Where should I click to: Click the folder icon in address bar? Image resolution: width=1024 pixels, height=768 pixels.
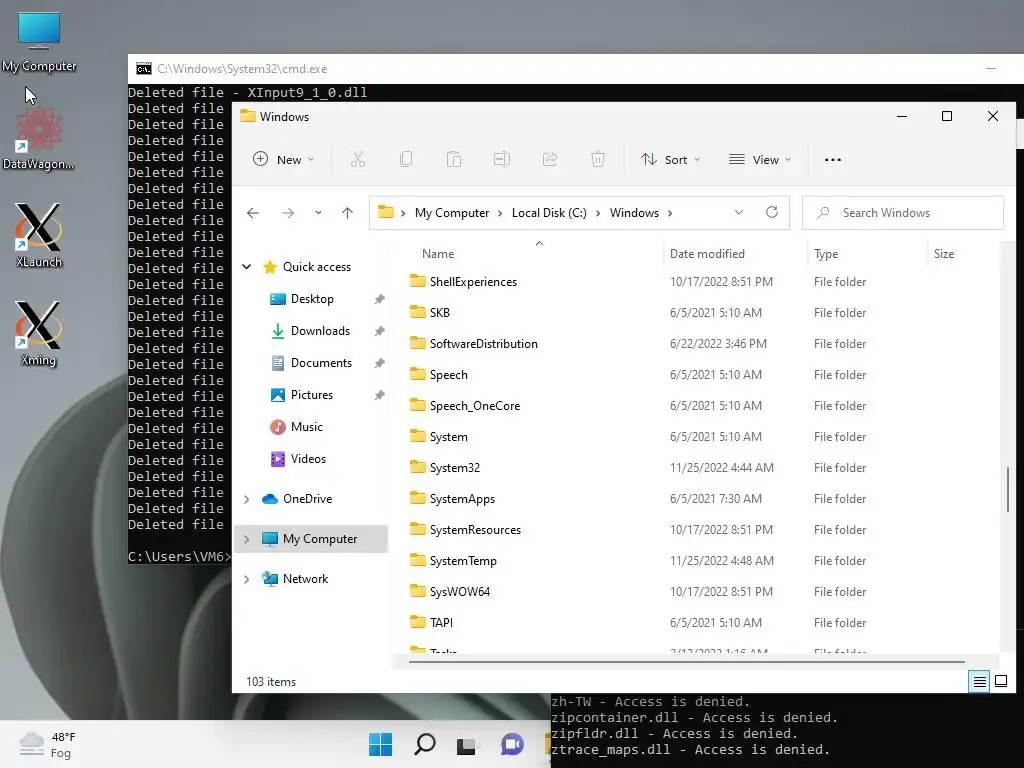point(386,212)
